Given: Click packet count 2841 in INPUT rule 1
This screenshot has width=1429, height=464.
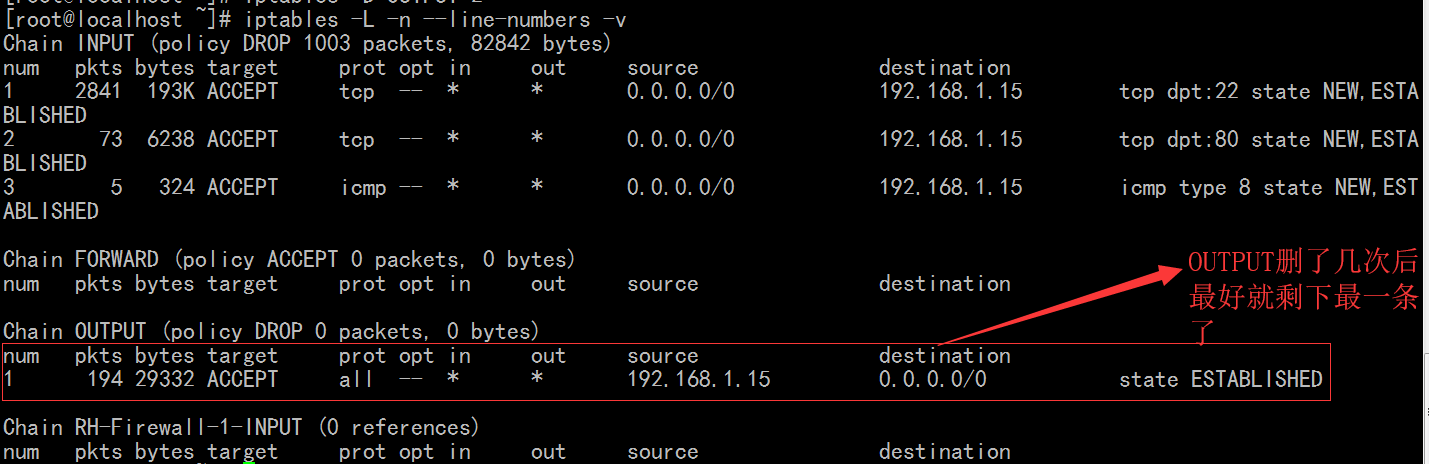Looking at the screenshot, I should (x=98, y=92).
